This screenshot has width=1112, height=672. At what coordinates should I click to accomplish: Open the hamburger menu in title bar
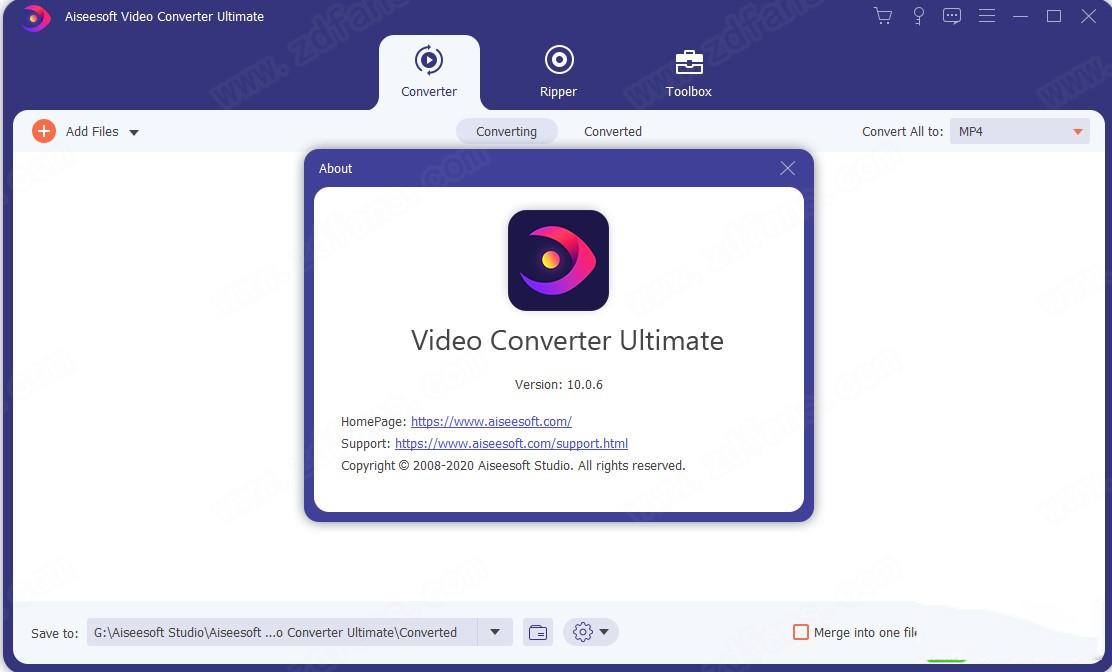pos(987,16)
